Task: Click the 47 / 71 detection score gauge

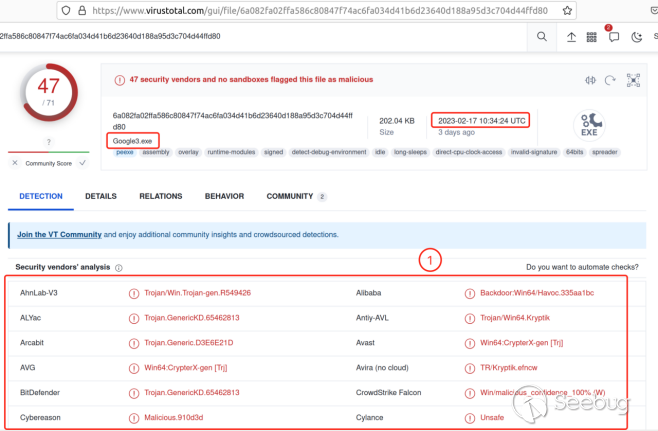Action: pos(49,92)
